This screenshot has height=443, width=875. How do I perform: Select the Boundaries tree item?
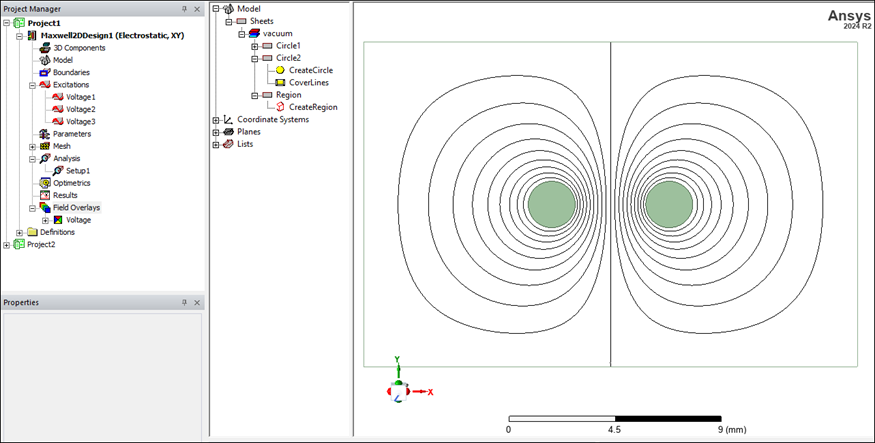(x=71, y=73)
